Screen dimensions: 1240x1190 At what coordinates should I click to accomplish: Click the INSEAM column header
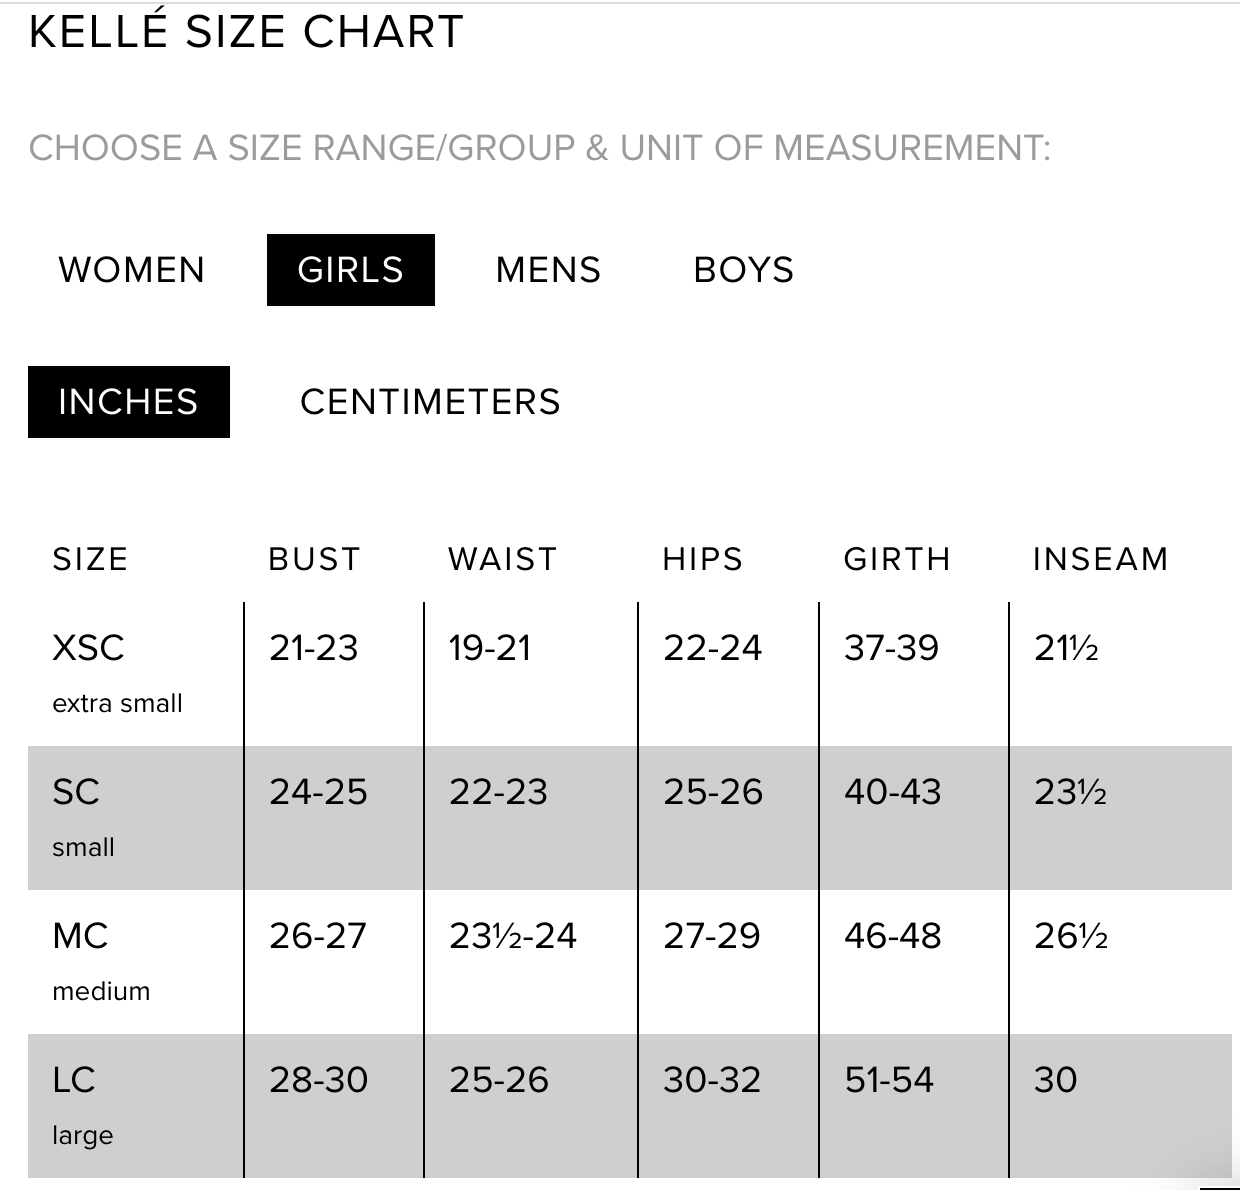(1100, 559)
